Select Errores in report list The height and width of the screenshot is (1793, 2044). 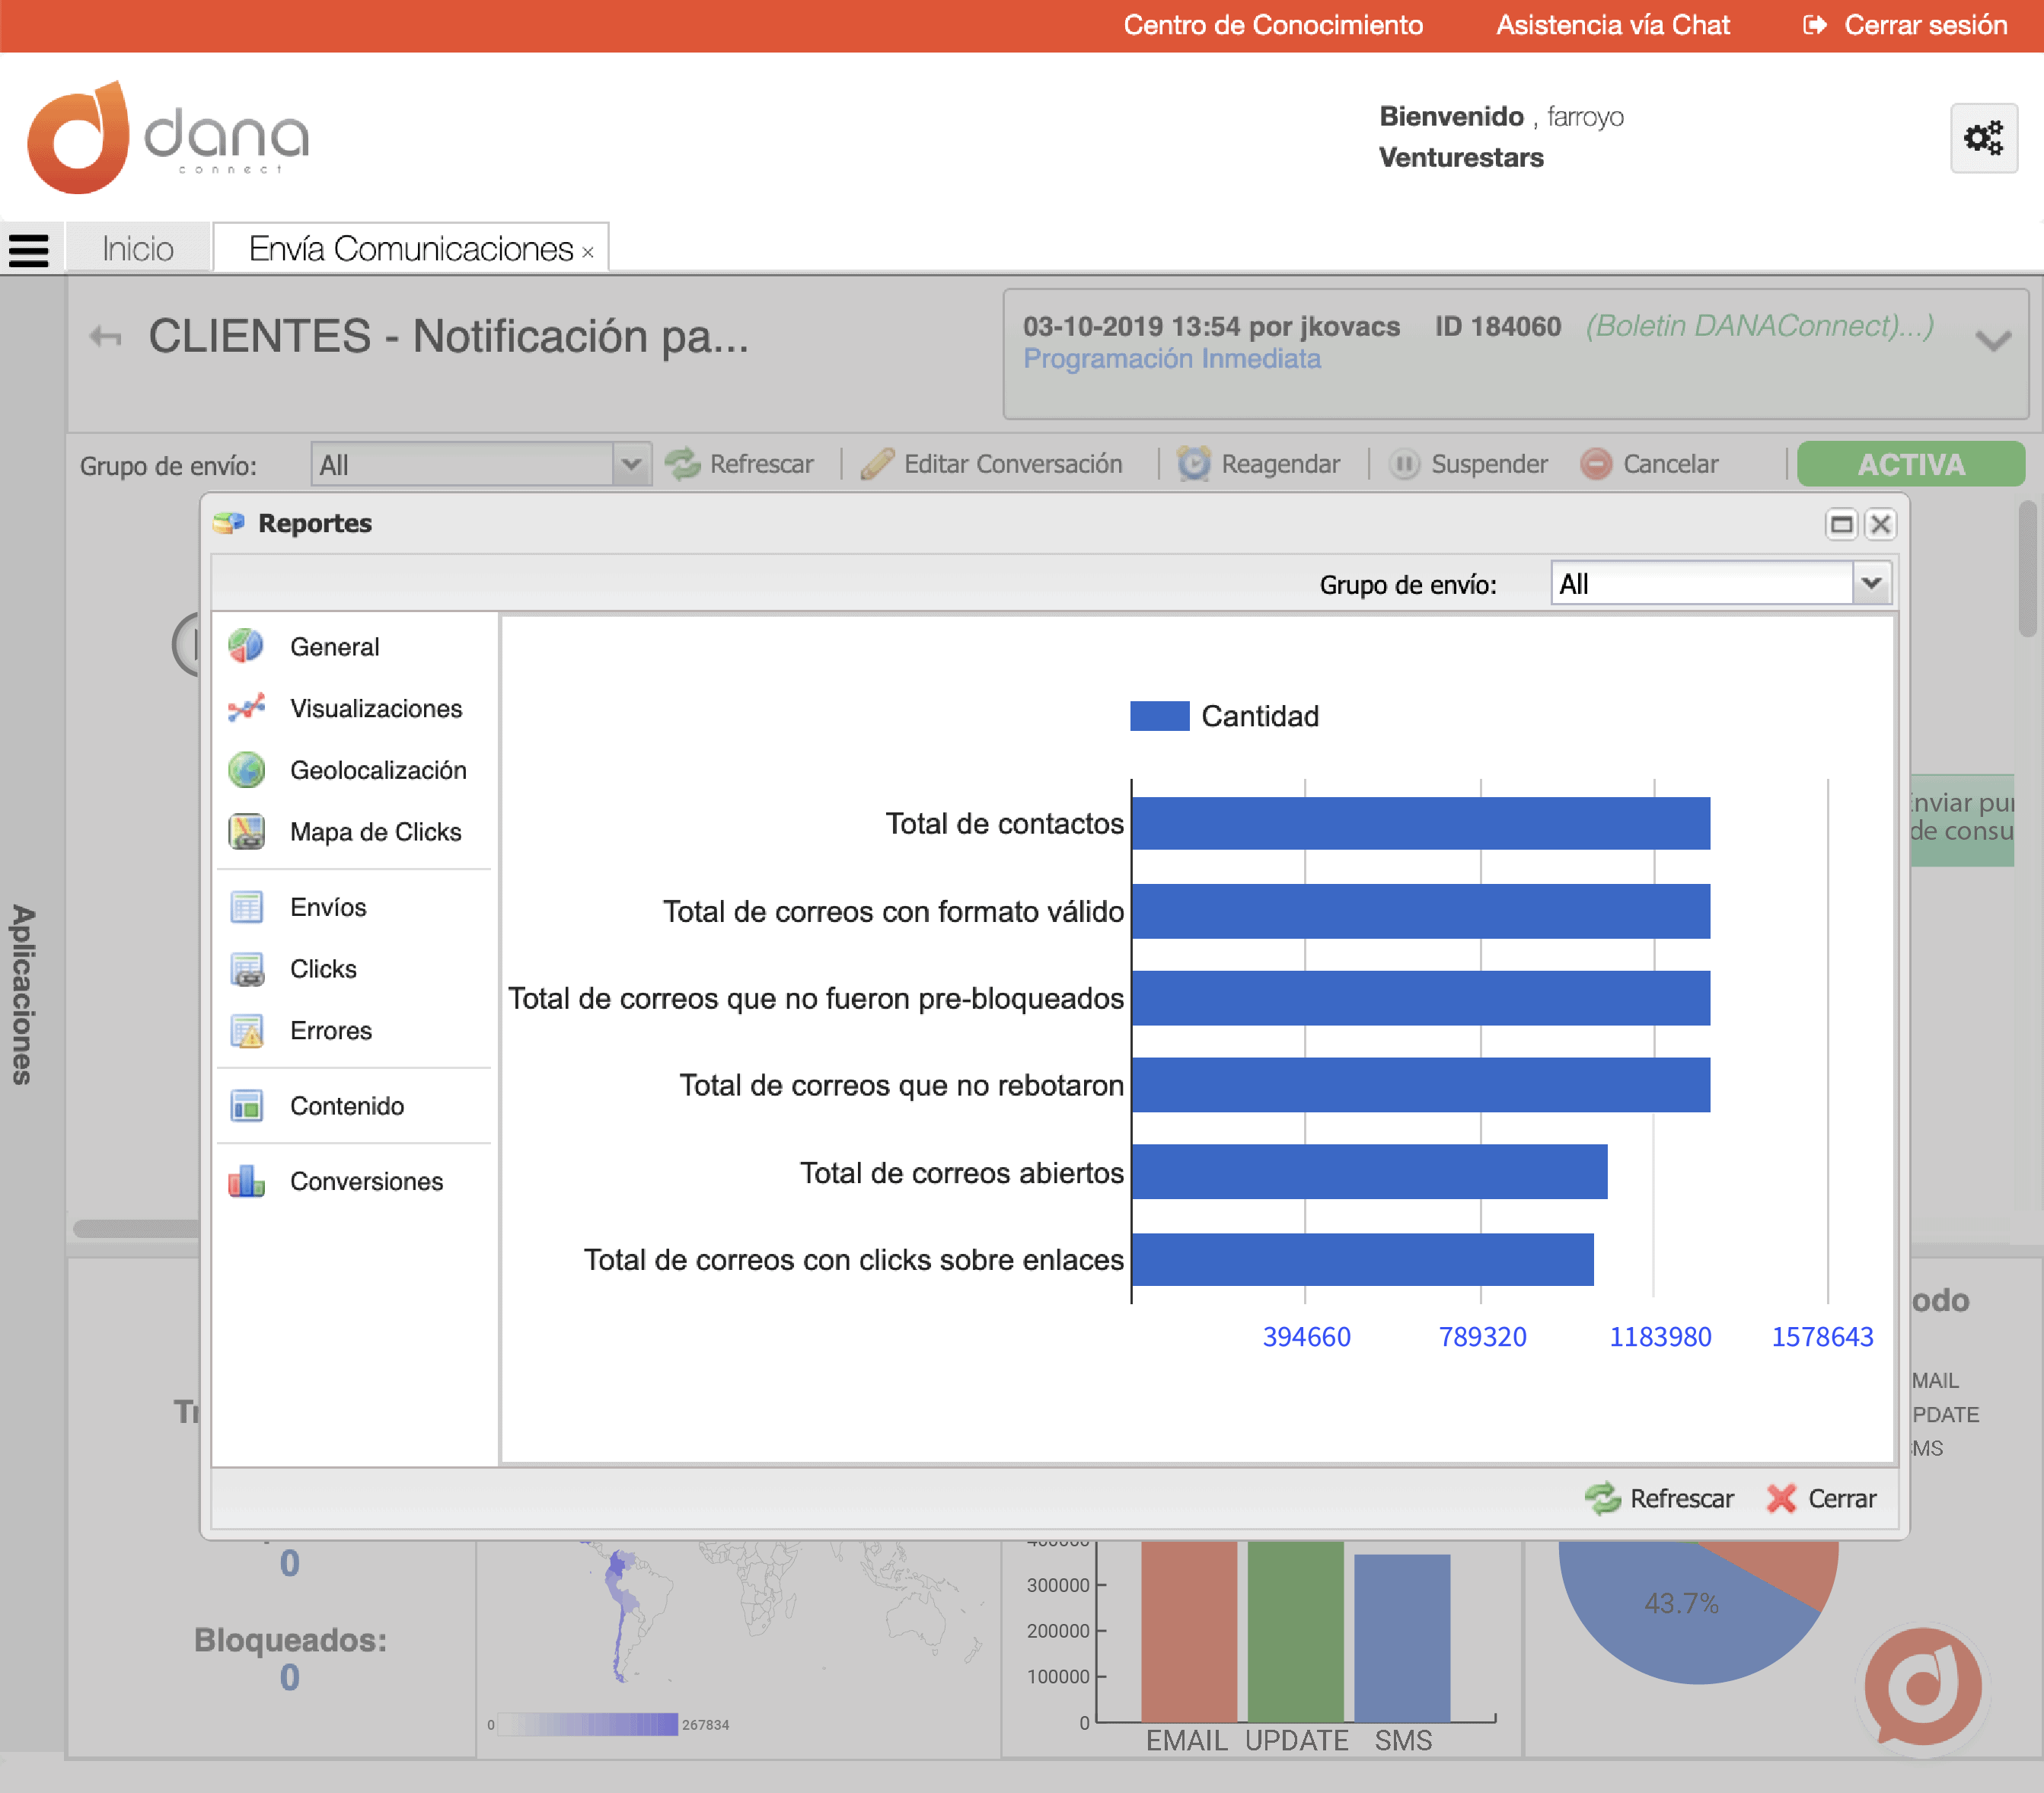[x=331, y=1031]
